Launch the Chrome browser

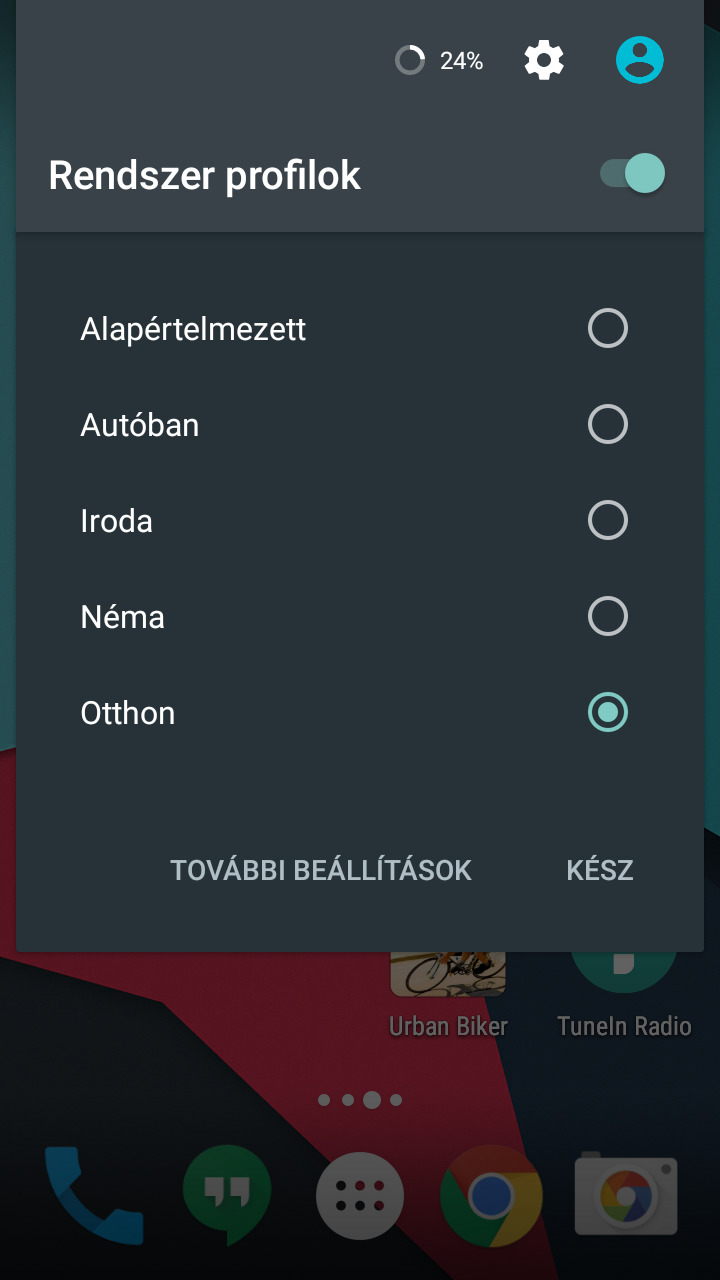[491, 1196]
